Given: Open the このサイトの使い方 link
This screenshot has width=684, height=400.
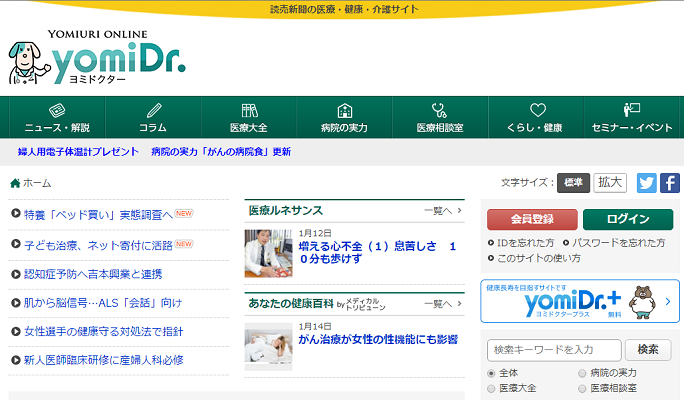Looking at the screenshot, I should pyautogui.click(x=539, y=258).
